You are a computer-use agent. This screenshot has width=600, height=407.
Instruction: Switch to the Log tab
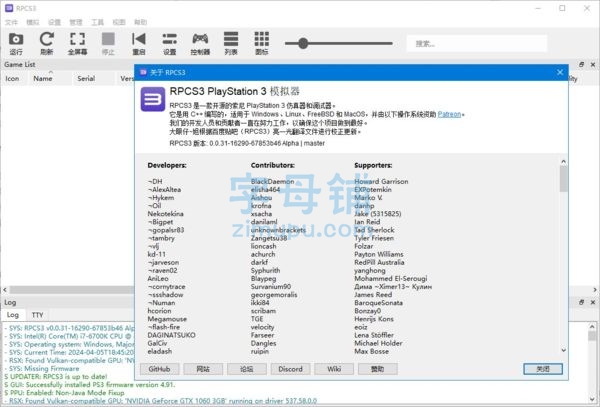13,315
